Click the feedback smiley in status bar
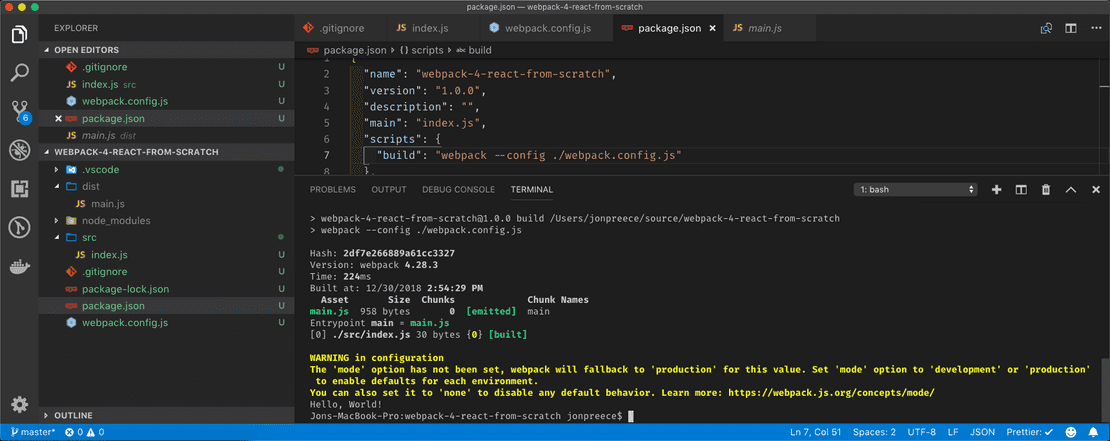1110x441 pixels. click(x=1072, y=432)
